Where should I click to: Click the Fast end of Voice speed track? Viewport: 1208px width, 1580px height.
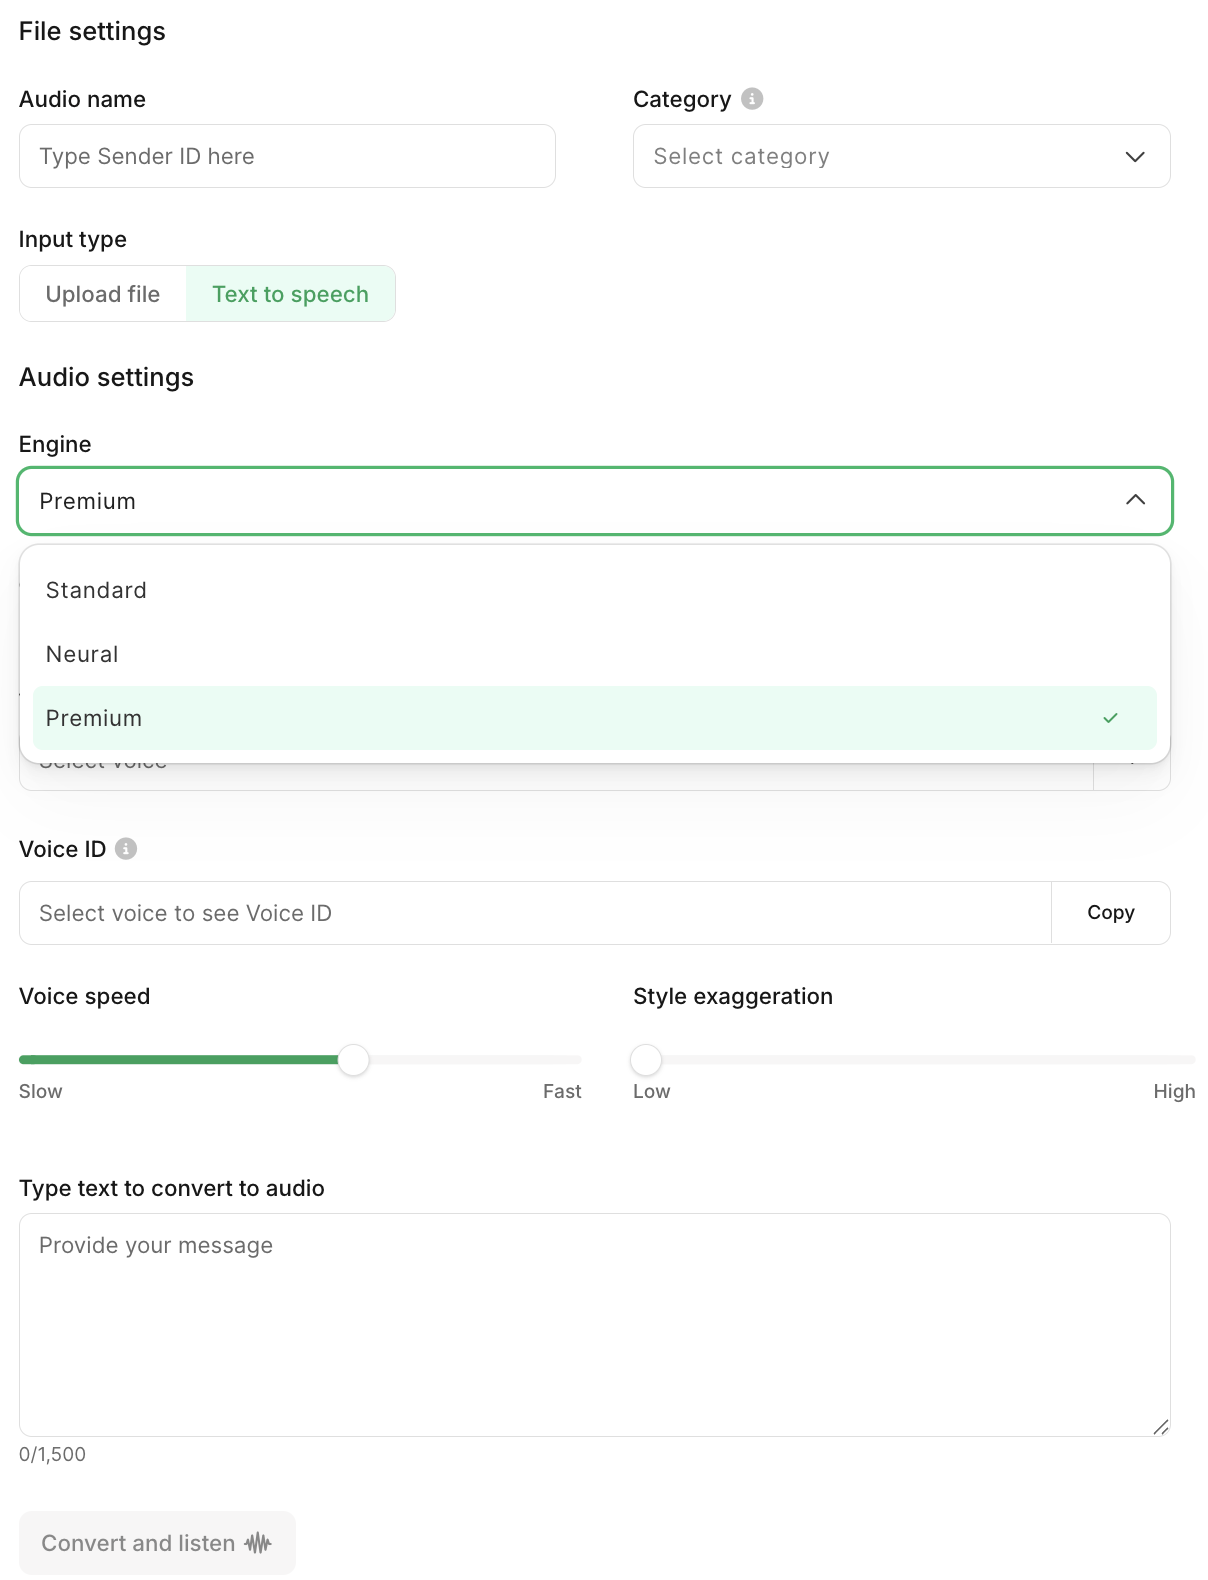click(576, 1060)
